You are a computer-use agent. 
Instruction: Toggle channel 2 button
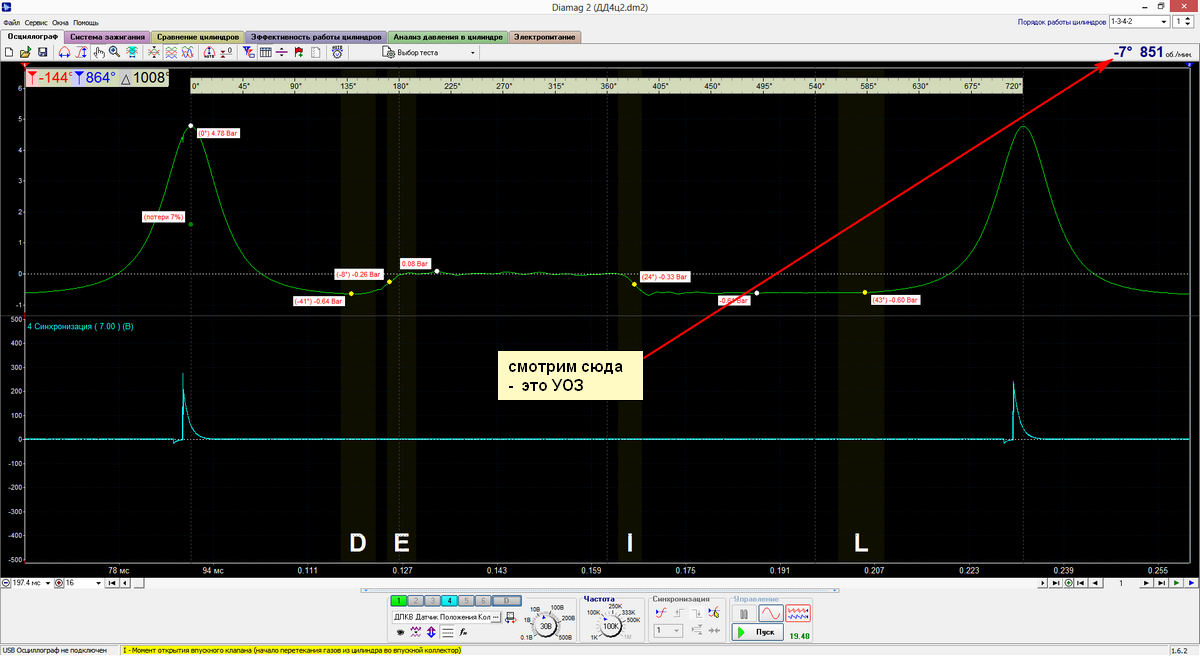click(x=416, y=600)
